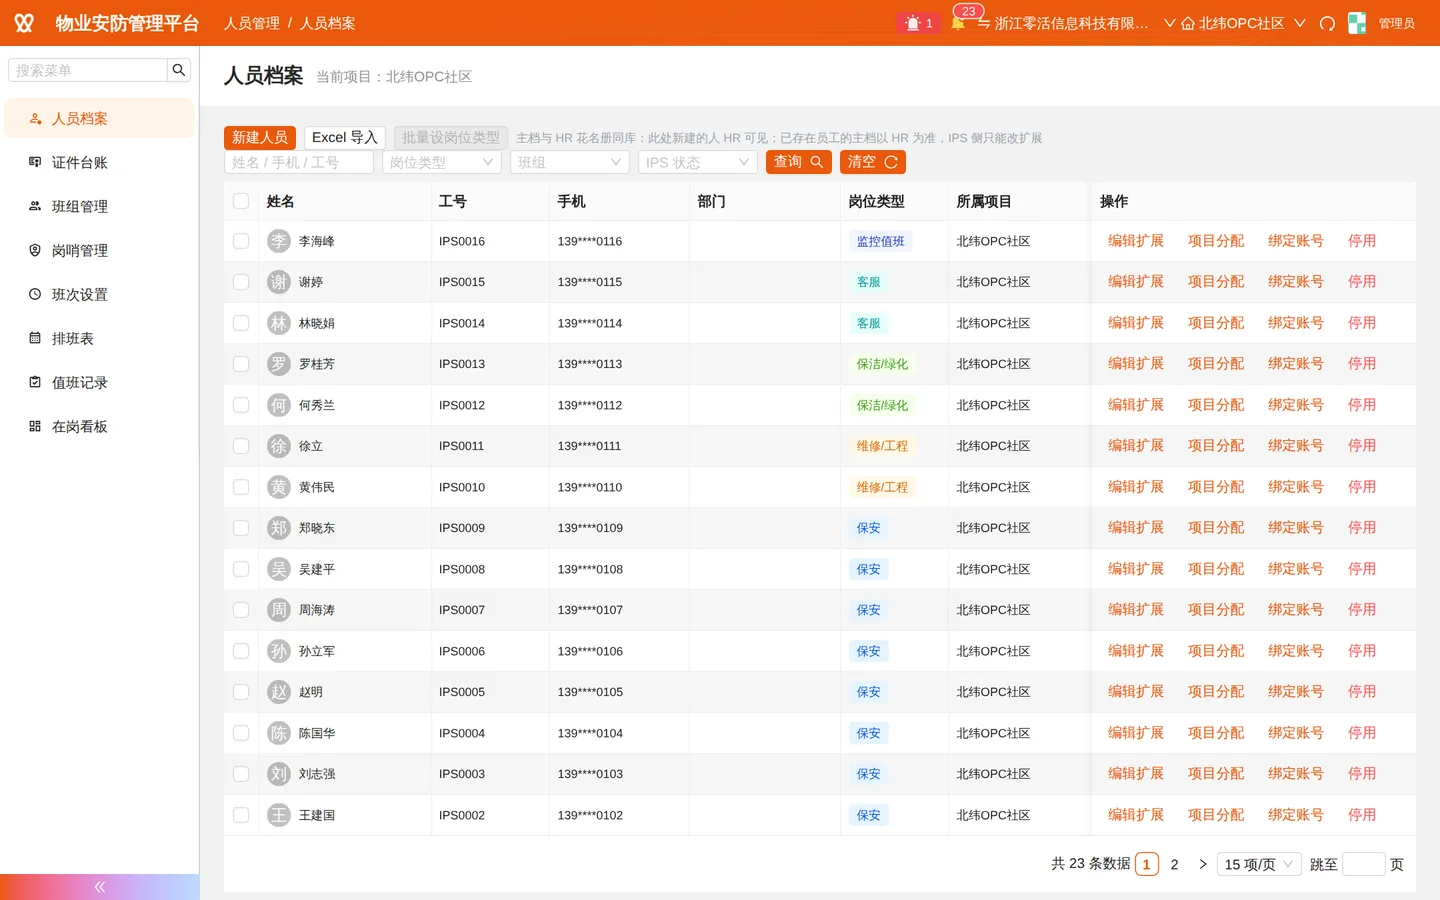This screenshot has height=900, width=1440.
Task: Click the 值班记录 sidebar icon
Action: [35, 382]
